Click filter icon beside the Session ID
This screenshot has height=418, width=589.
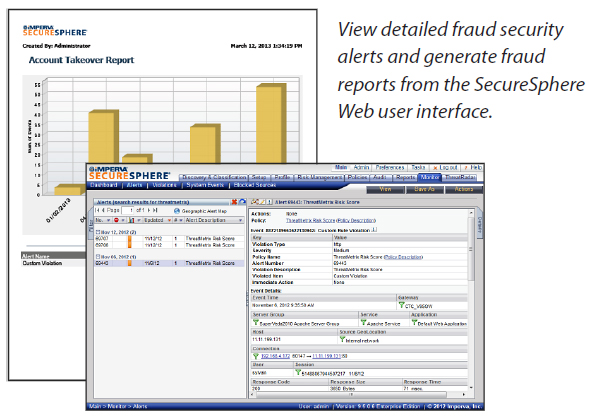[298, 373]
